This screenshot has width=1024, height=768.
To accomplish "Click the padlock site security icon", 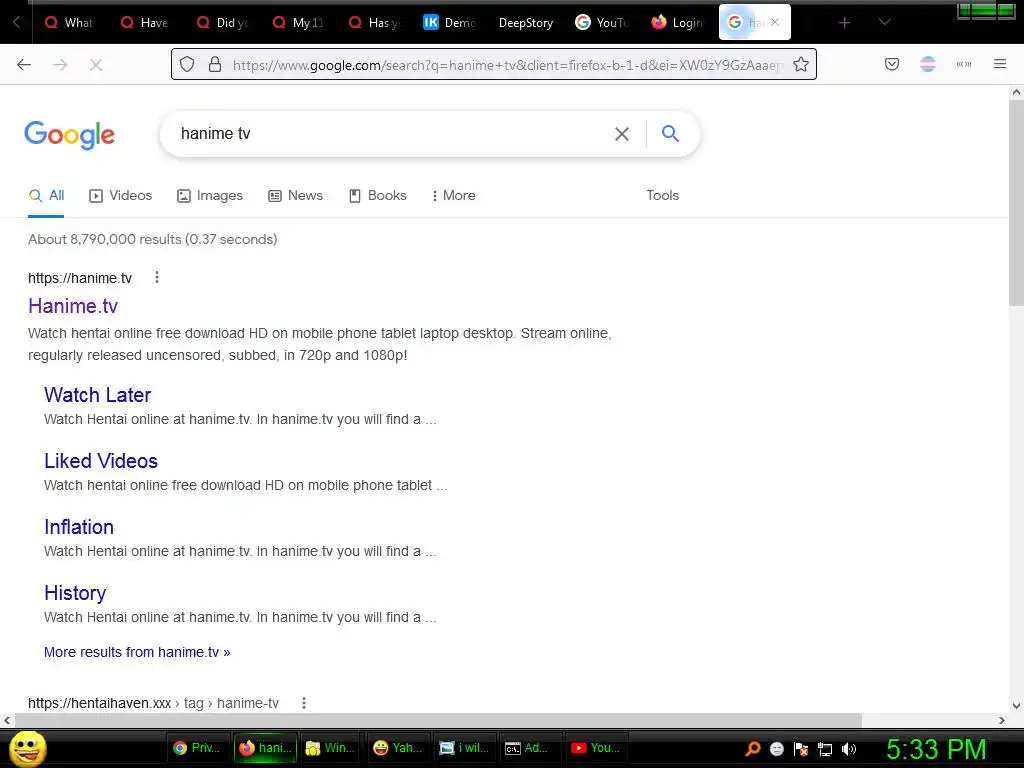I will click(x=215, y=64).
